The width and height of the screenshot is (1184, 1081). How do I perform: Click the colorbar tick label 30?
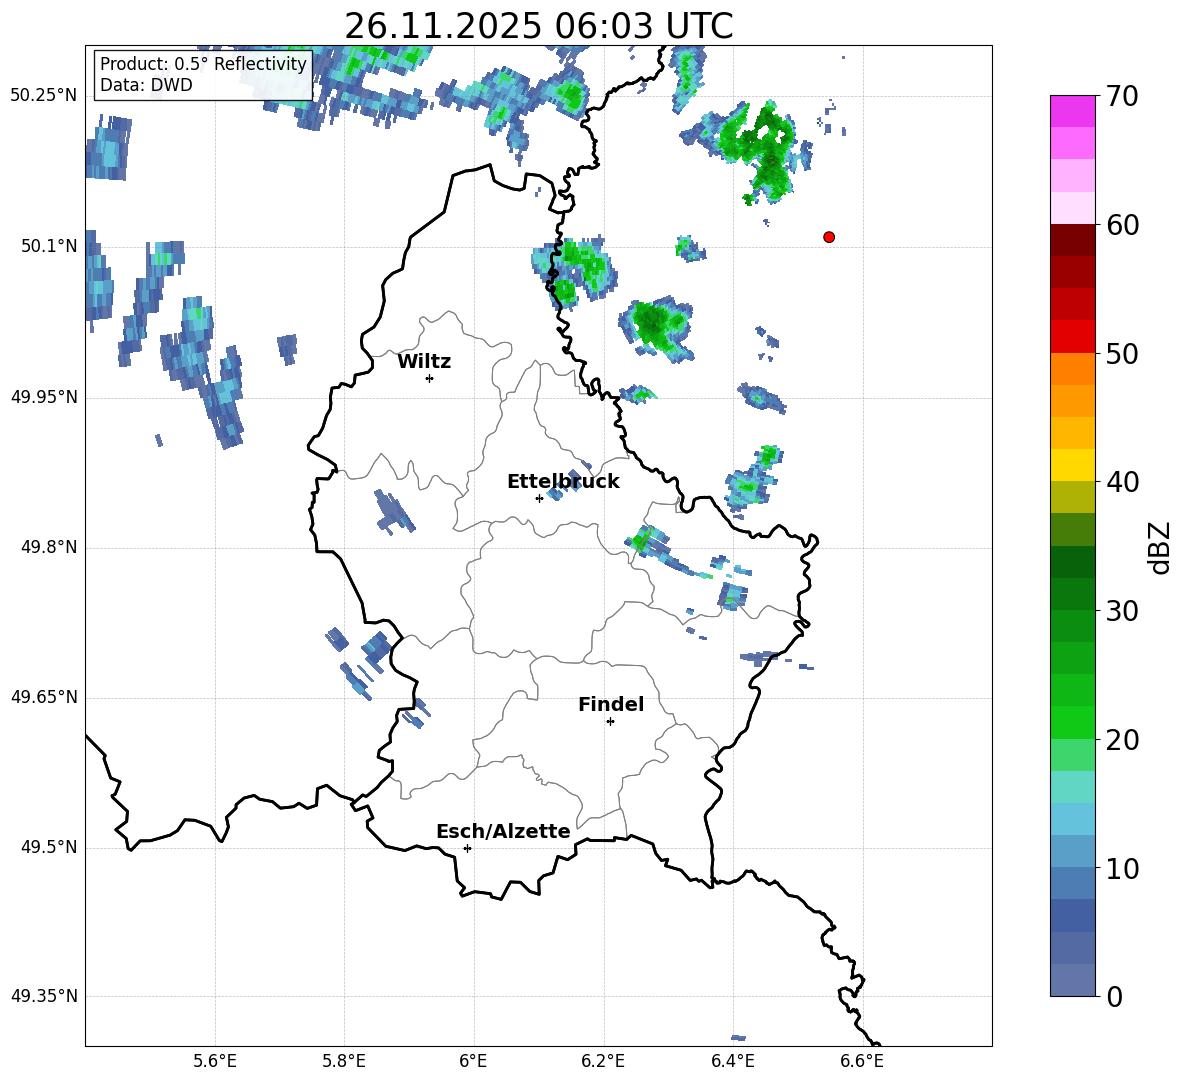(1121, 611)
